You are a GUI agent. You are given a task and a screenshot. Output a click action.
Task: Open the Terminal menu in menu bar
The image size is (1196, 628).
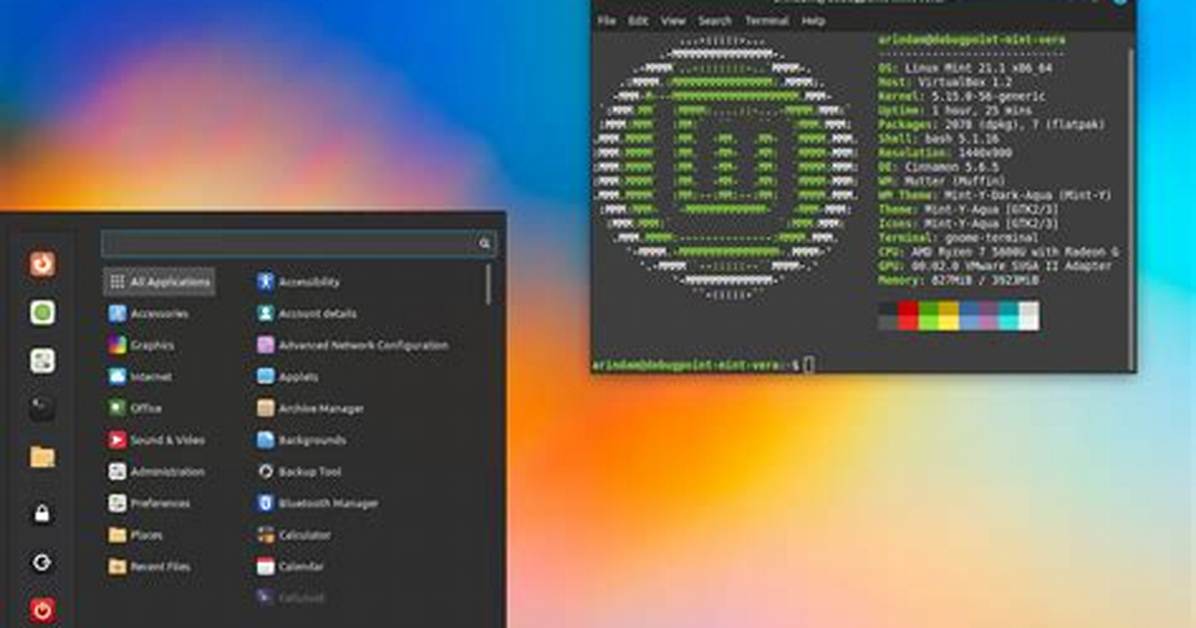767,21
